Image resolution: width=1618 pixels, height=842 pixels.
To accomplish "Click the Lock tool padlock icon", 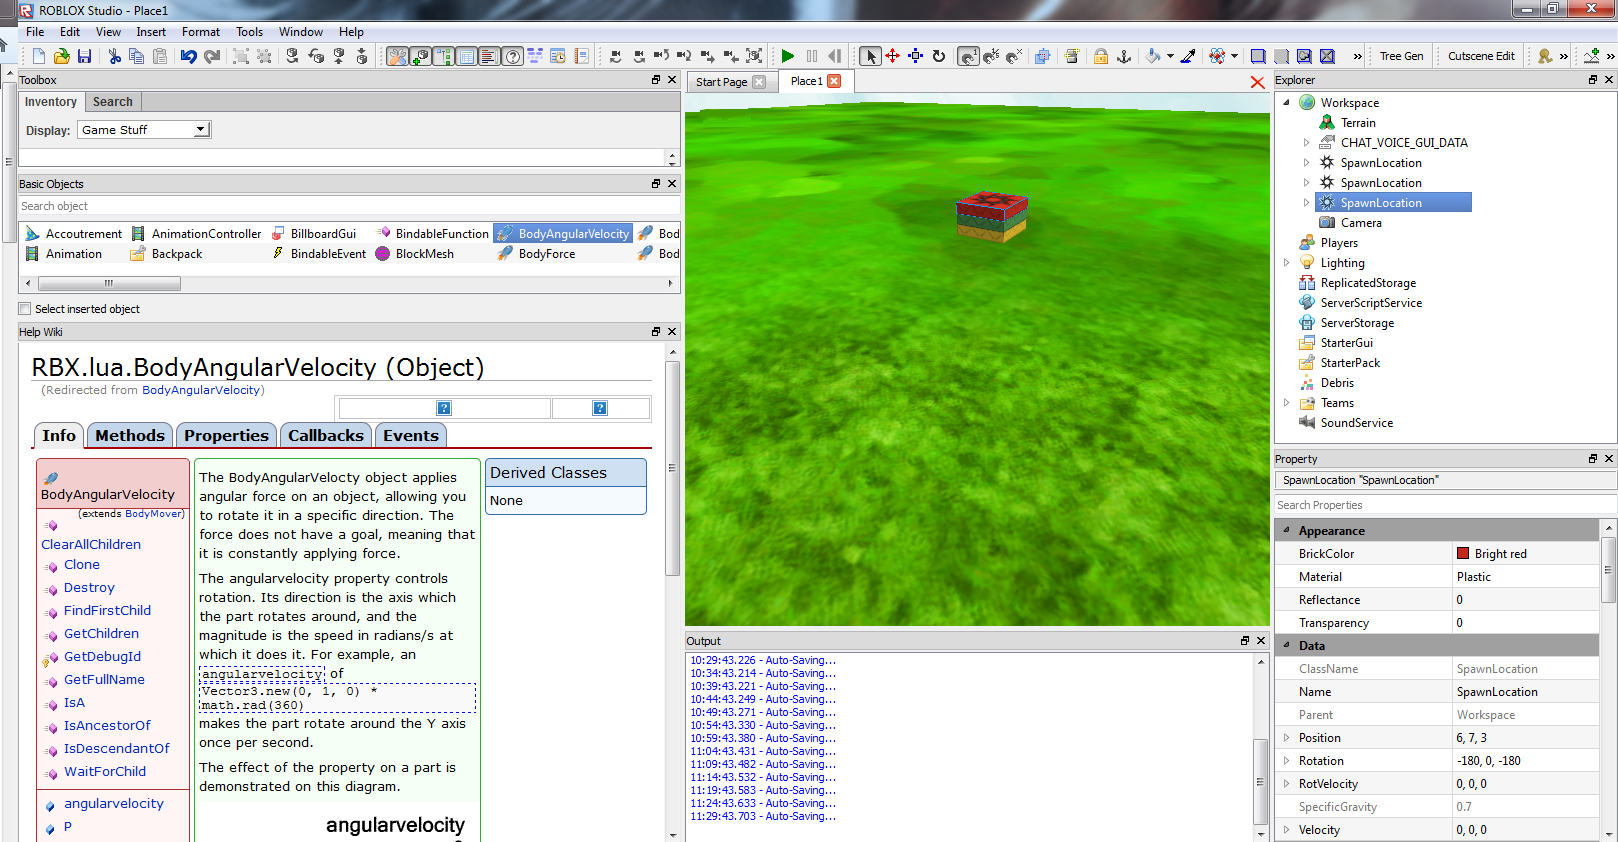I will (x=1101, y=56).
